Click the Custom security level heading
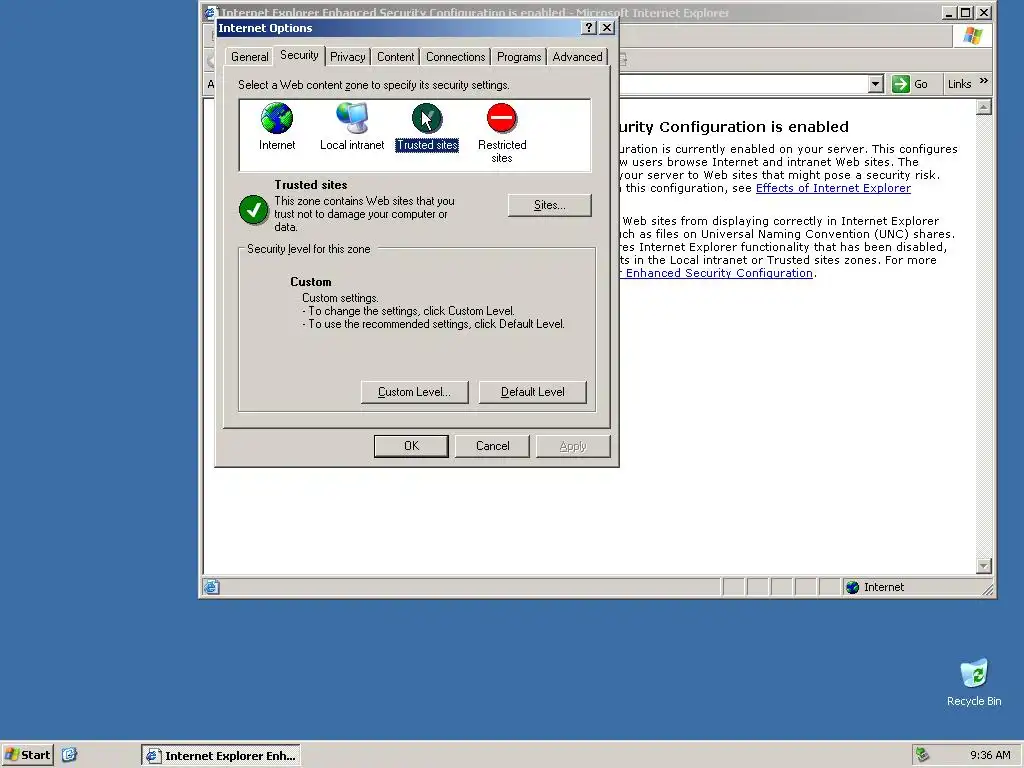This screenshot has height=768, width=1024. (311, 282)
